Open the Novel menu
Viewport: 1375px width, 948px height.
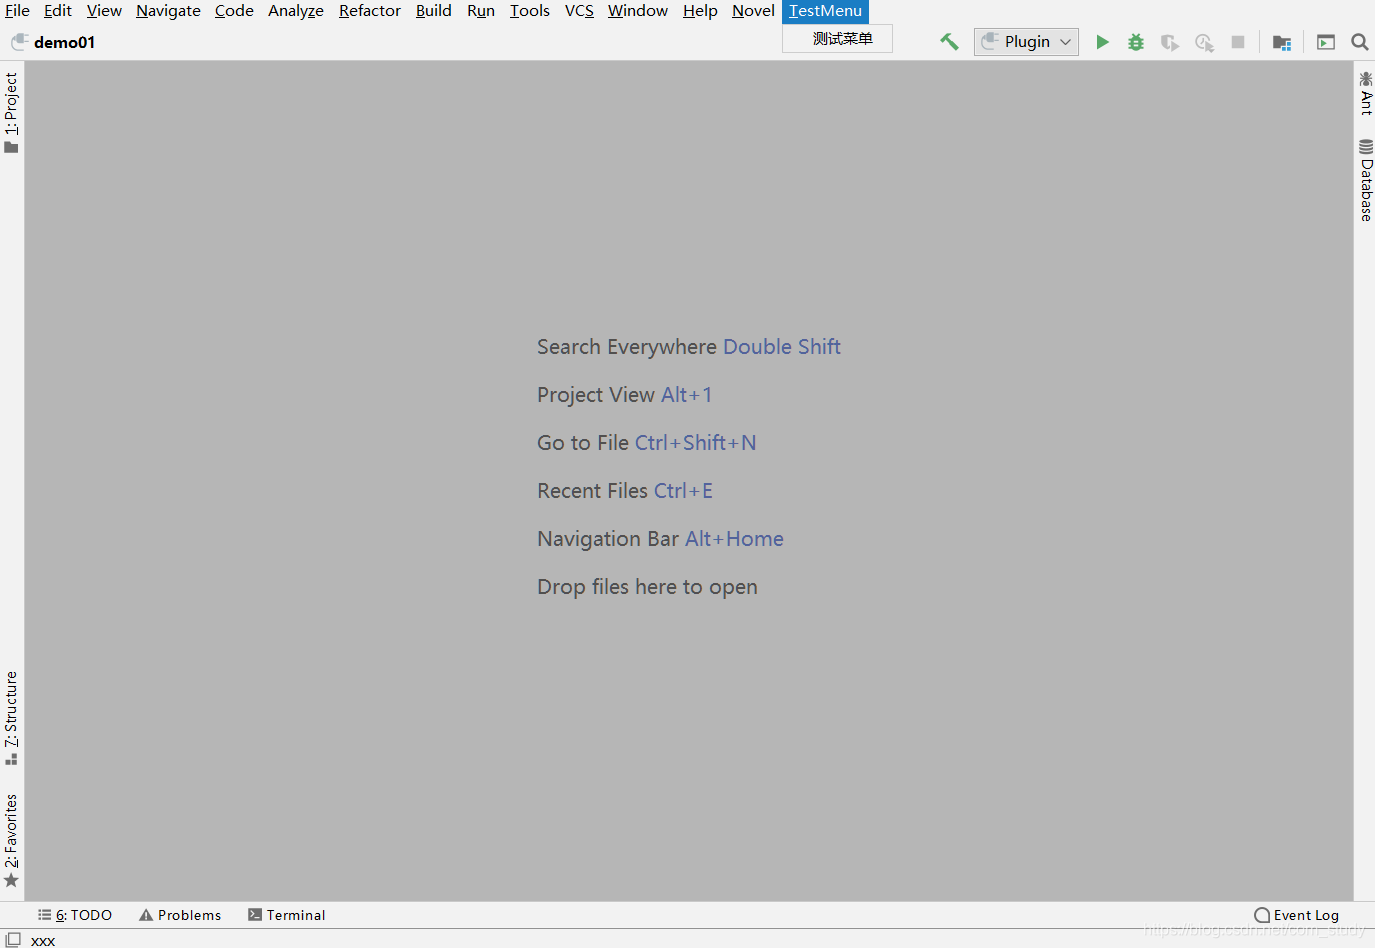(x=753, y=11)
